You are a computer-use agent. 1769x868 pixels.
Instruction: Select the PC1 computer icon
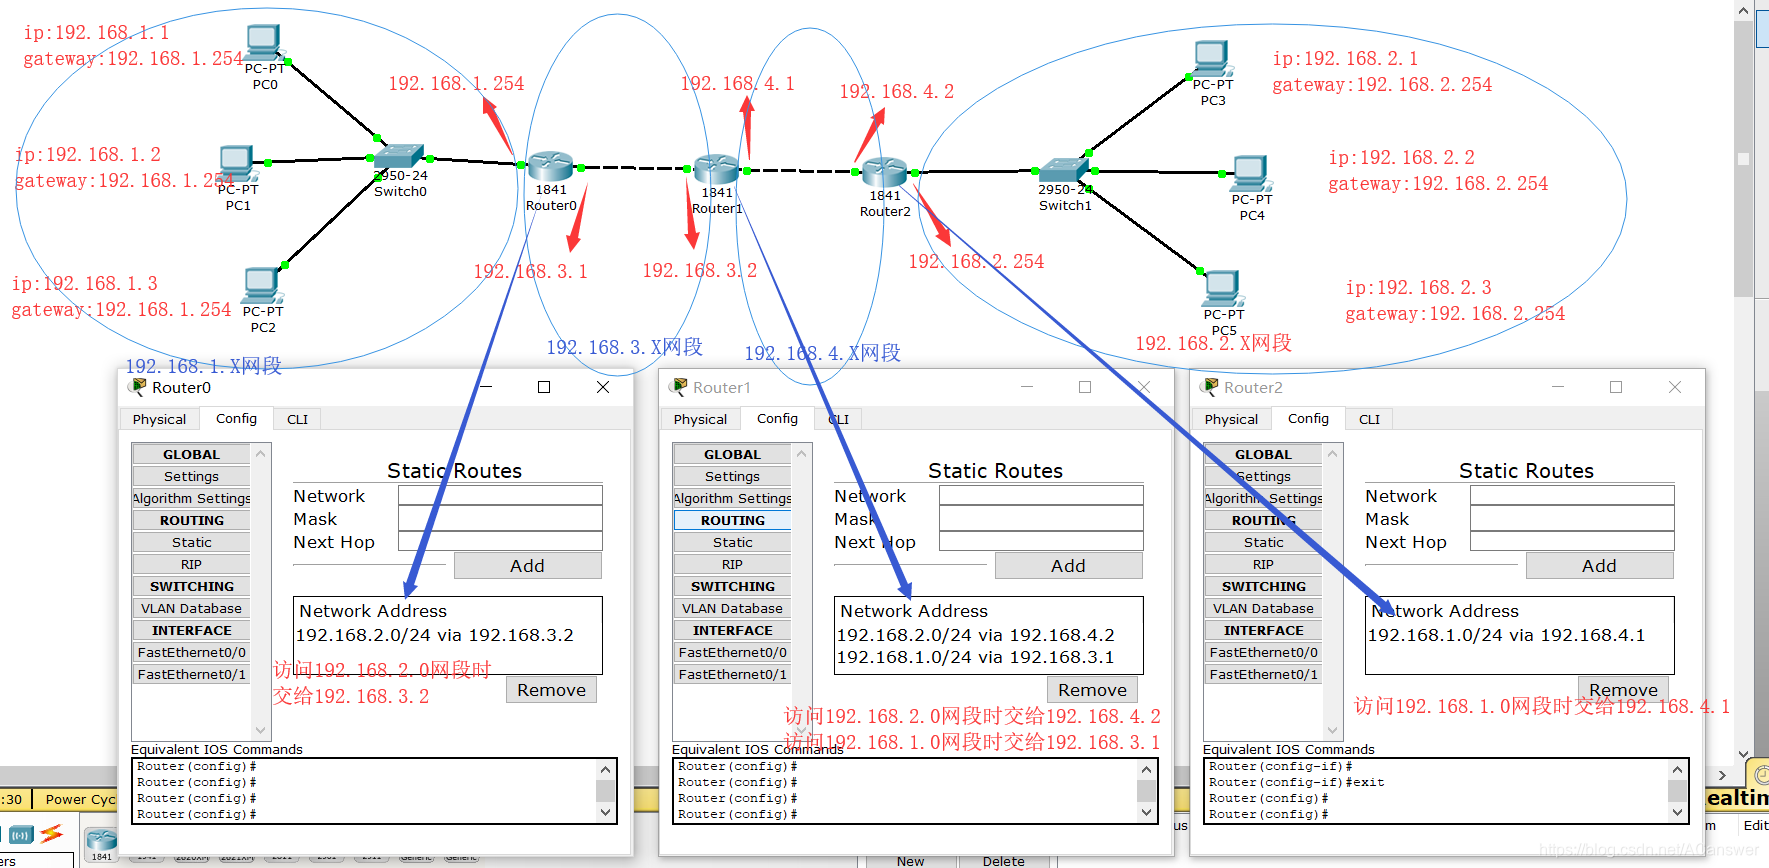[237, 164]
